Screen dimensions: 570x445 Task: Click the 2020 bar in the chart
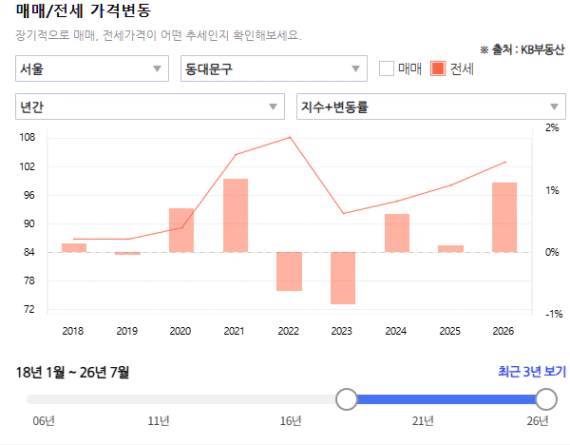(181, 230)
